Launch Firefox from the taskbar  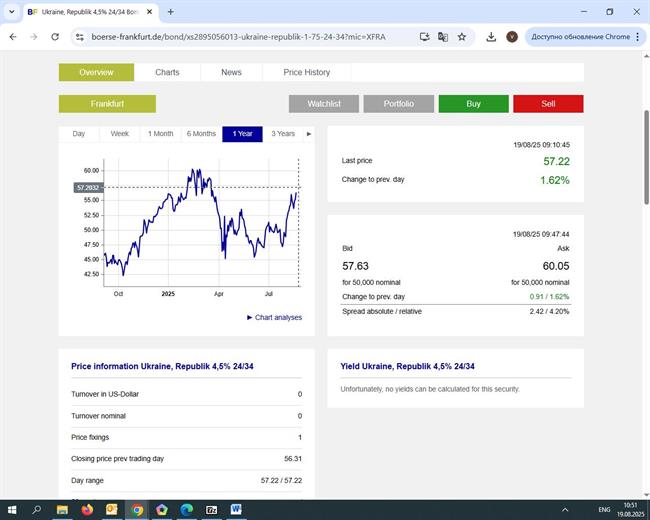point(87,510)
